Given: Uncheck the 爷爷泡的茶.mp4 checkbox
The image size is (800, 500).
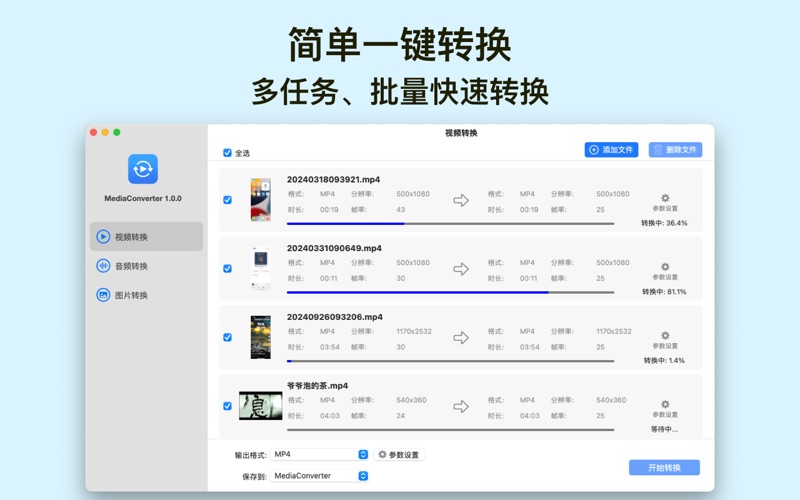Looking at the screenshot, I should pyautogui.click(x=228, y=406).
